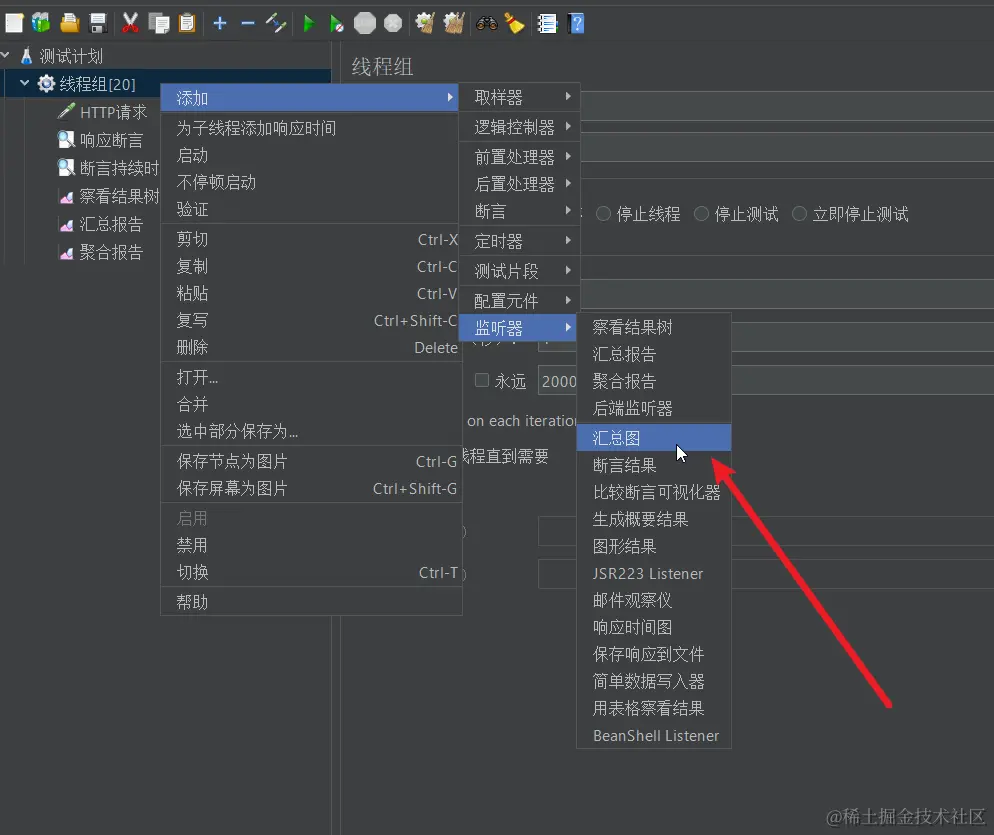The width and height of the screenshot is (994, 835).
Task: Click the Expand all plus icon
Action: [x=220, y=23]
